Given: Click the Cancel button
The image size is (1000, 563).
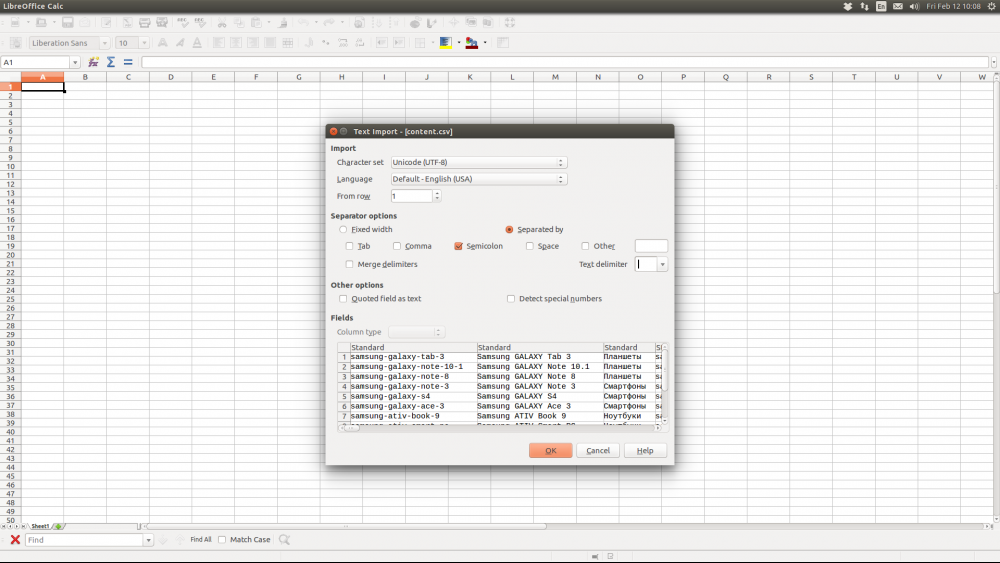Looking at the screenshot, I should pyautogui.click(x=598, y=451).
